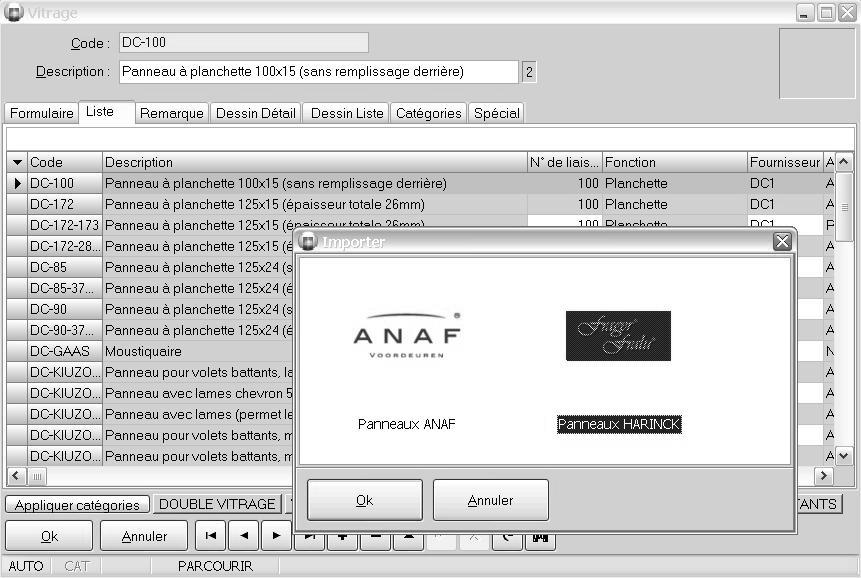Open the Dessin Détail tab
This screenshot has height=578, width=861.
[256, 113]
